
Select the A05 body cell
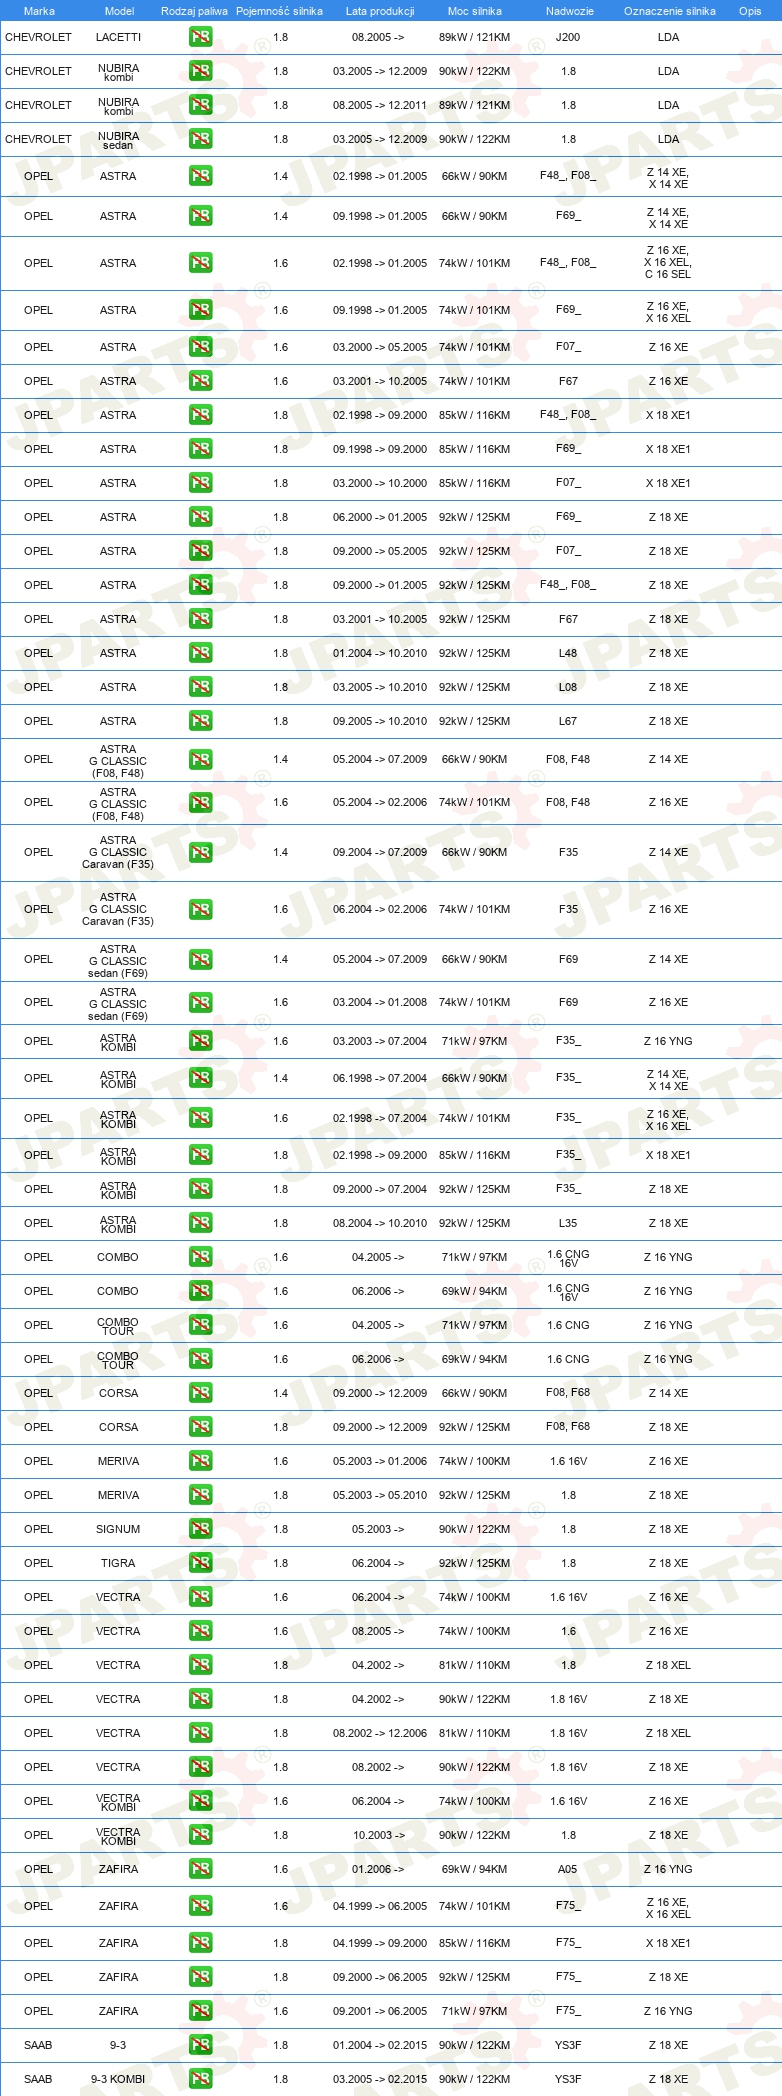[x=568, y=1869]
